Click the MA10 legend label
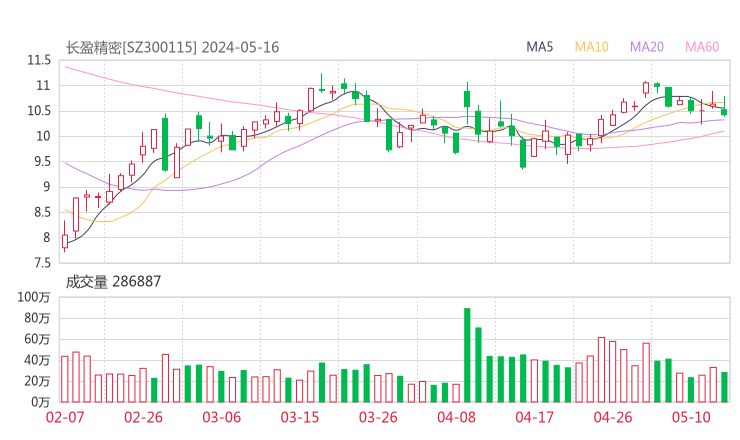The width and height of the screenshot is (740, 440). 591,47
